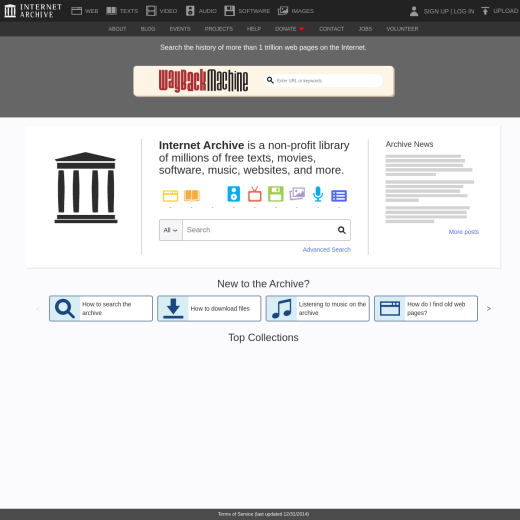Click the orange open book texts icon
Image resolution: width=520 pixels, height=520 pixels.
point(192,195)
